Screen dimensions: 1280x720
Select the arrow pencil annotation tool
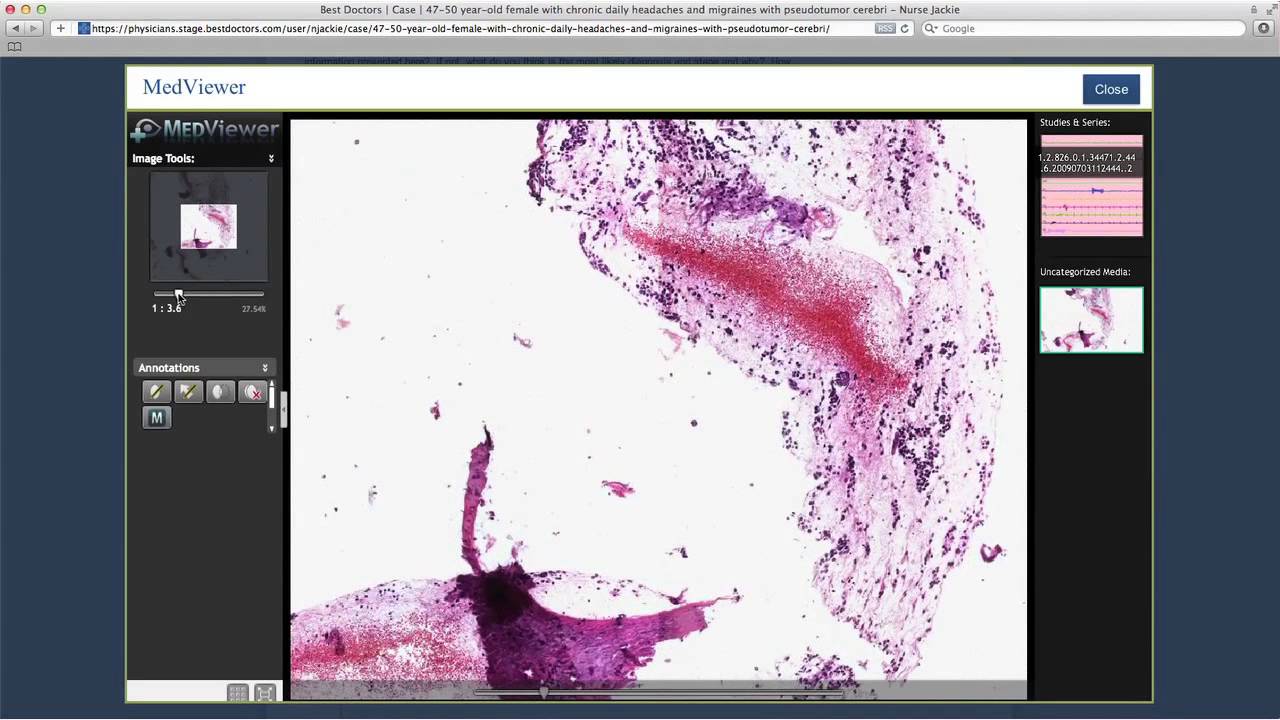point(188,392)
